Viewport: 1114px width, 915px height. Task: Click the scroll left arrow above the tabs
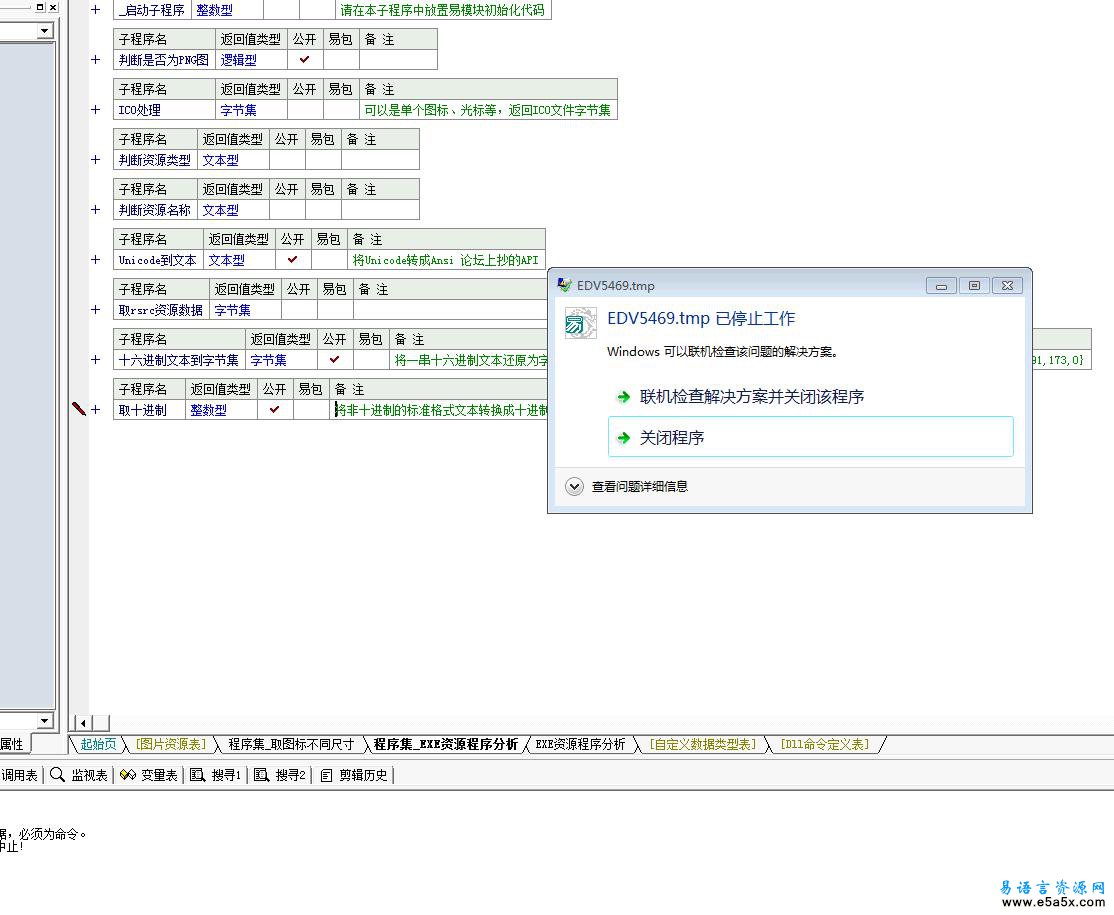[83, 723]
